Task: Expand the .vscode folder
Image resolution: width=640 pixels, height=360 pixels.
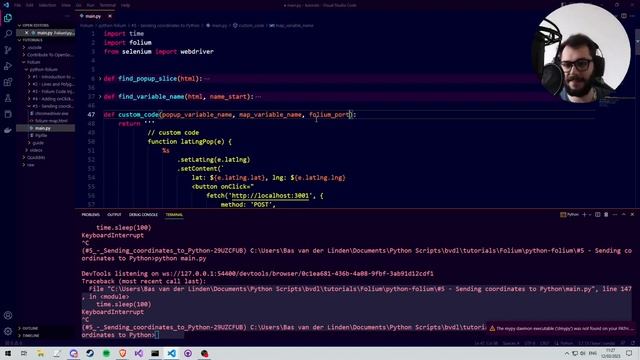Action: click(34, 47)
